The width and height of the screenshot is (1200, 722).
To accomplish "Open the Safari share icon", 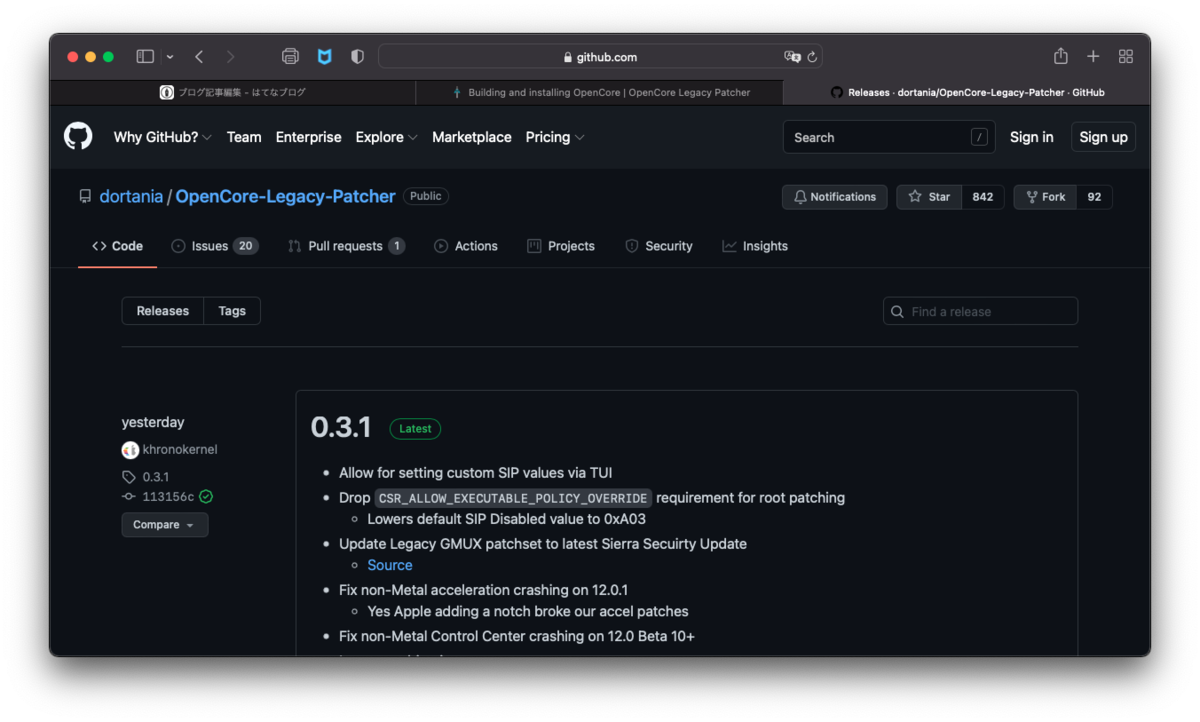I will point(1061,56).
